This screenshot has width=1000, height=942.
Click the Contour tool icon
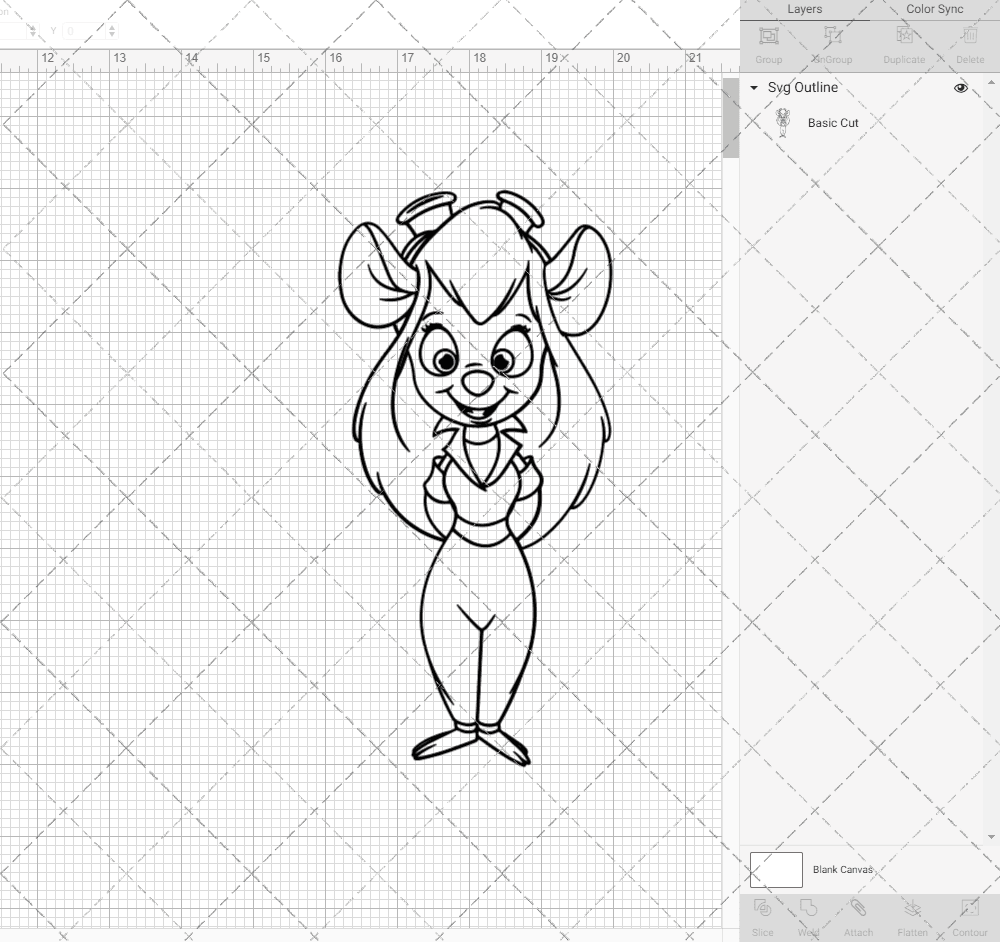click(x=969, y=908)
